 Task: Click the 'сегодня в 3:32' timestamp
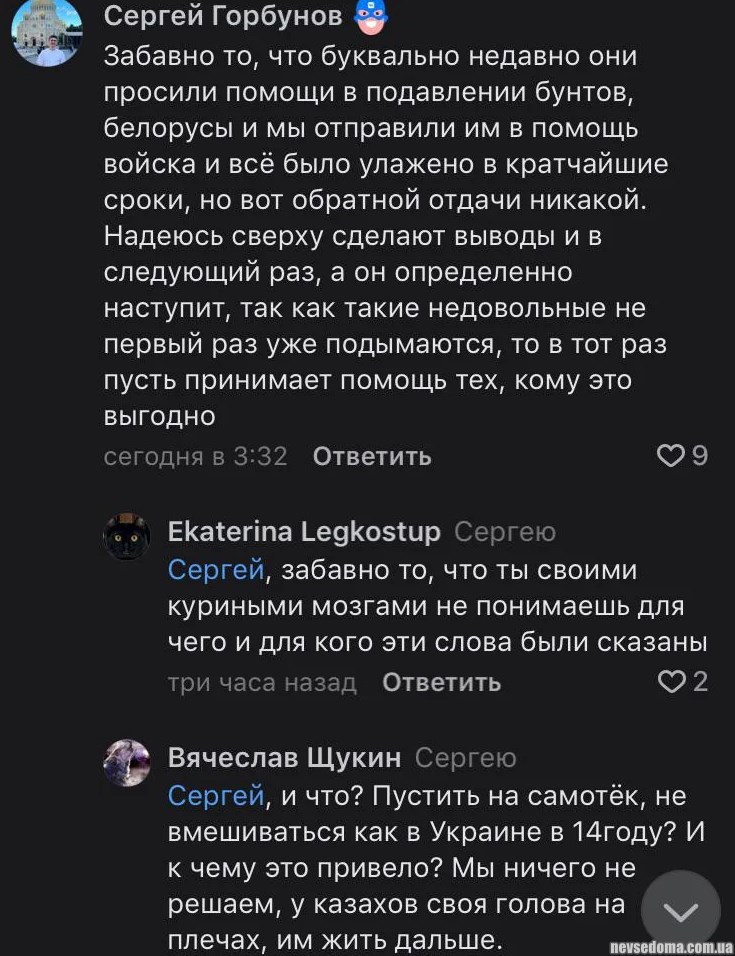pyautogui.click(x=196, y=457)
